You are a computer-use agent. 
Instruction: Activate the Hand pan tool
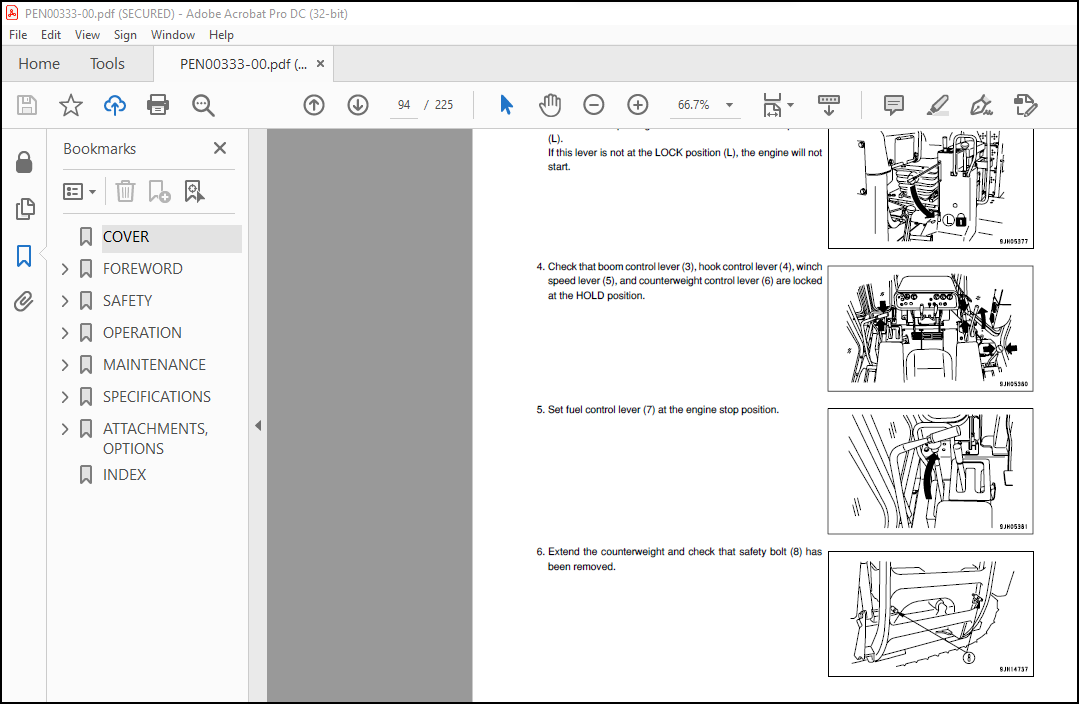[550, 105]
